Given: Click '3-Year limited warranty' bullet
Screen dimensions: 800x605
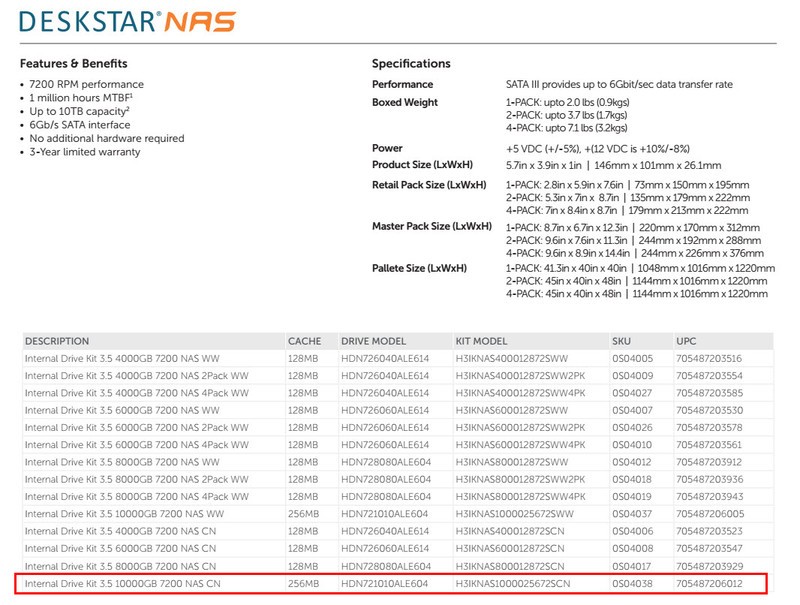Looking at the screenshot, I should coord(85,152).
